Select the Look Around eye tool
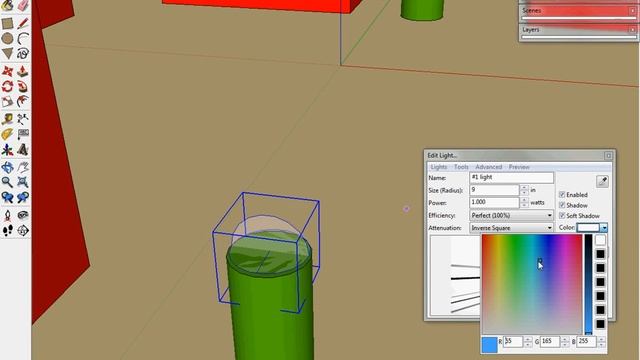Viewport: 640px width, 360px height. point(23,215)
